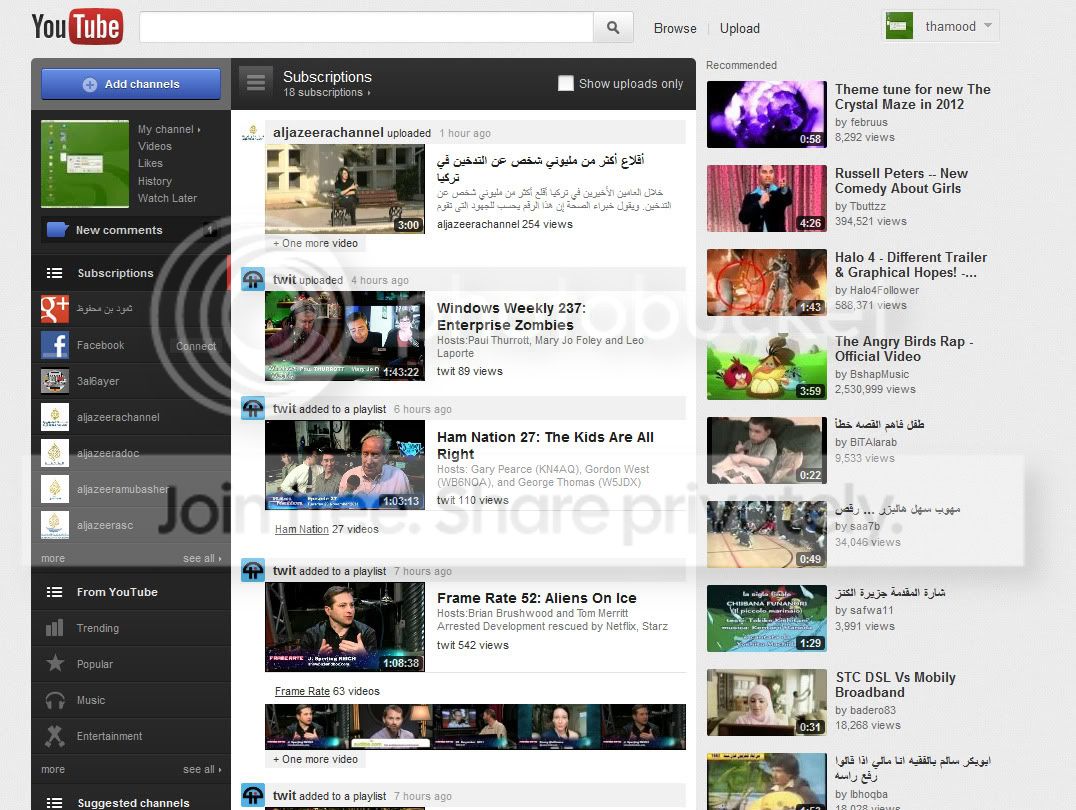The height and width of the screenshot is (810, 1076).
Task: Open the Entertainment icon
Action: point(54,736)
